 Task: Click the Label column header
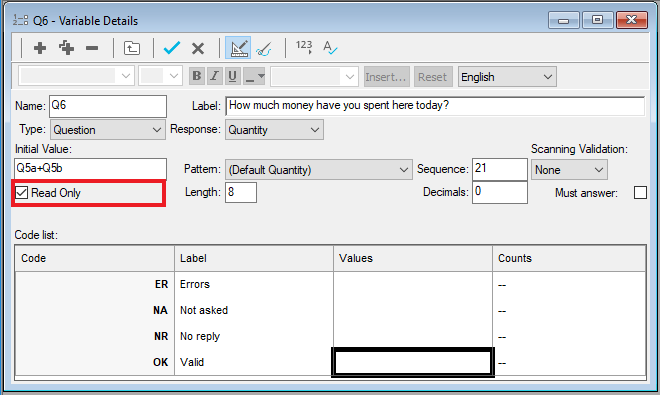pos(254,258)
